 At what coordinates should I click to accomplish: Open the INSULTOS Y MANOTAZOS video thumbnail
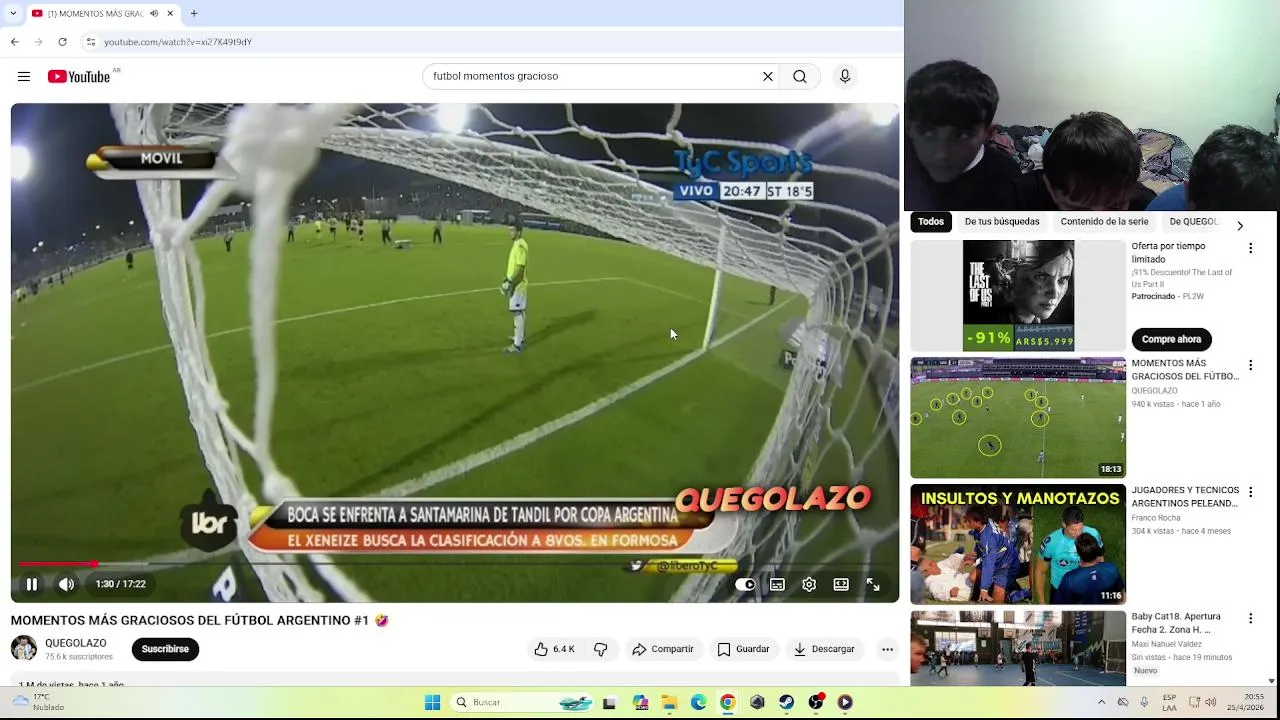pyautogui.click(x=1018, y=544)
